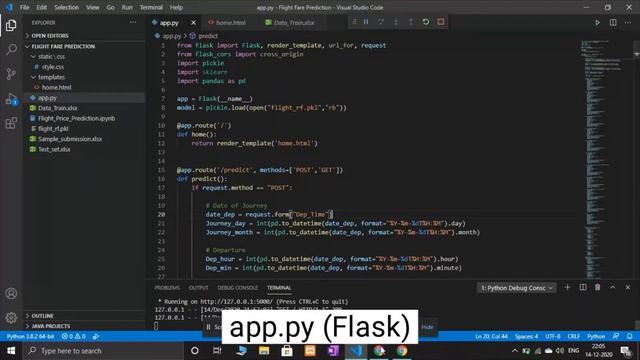Viewport: 640px width, 360px height.
Task: Open File menu
Action: pos(24,7)
